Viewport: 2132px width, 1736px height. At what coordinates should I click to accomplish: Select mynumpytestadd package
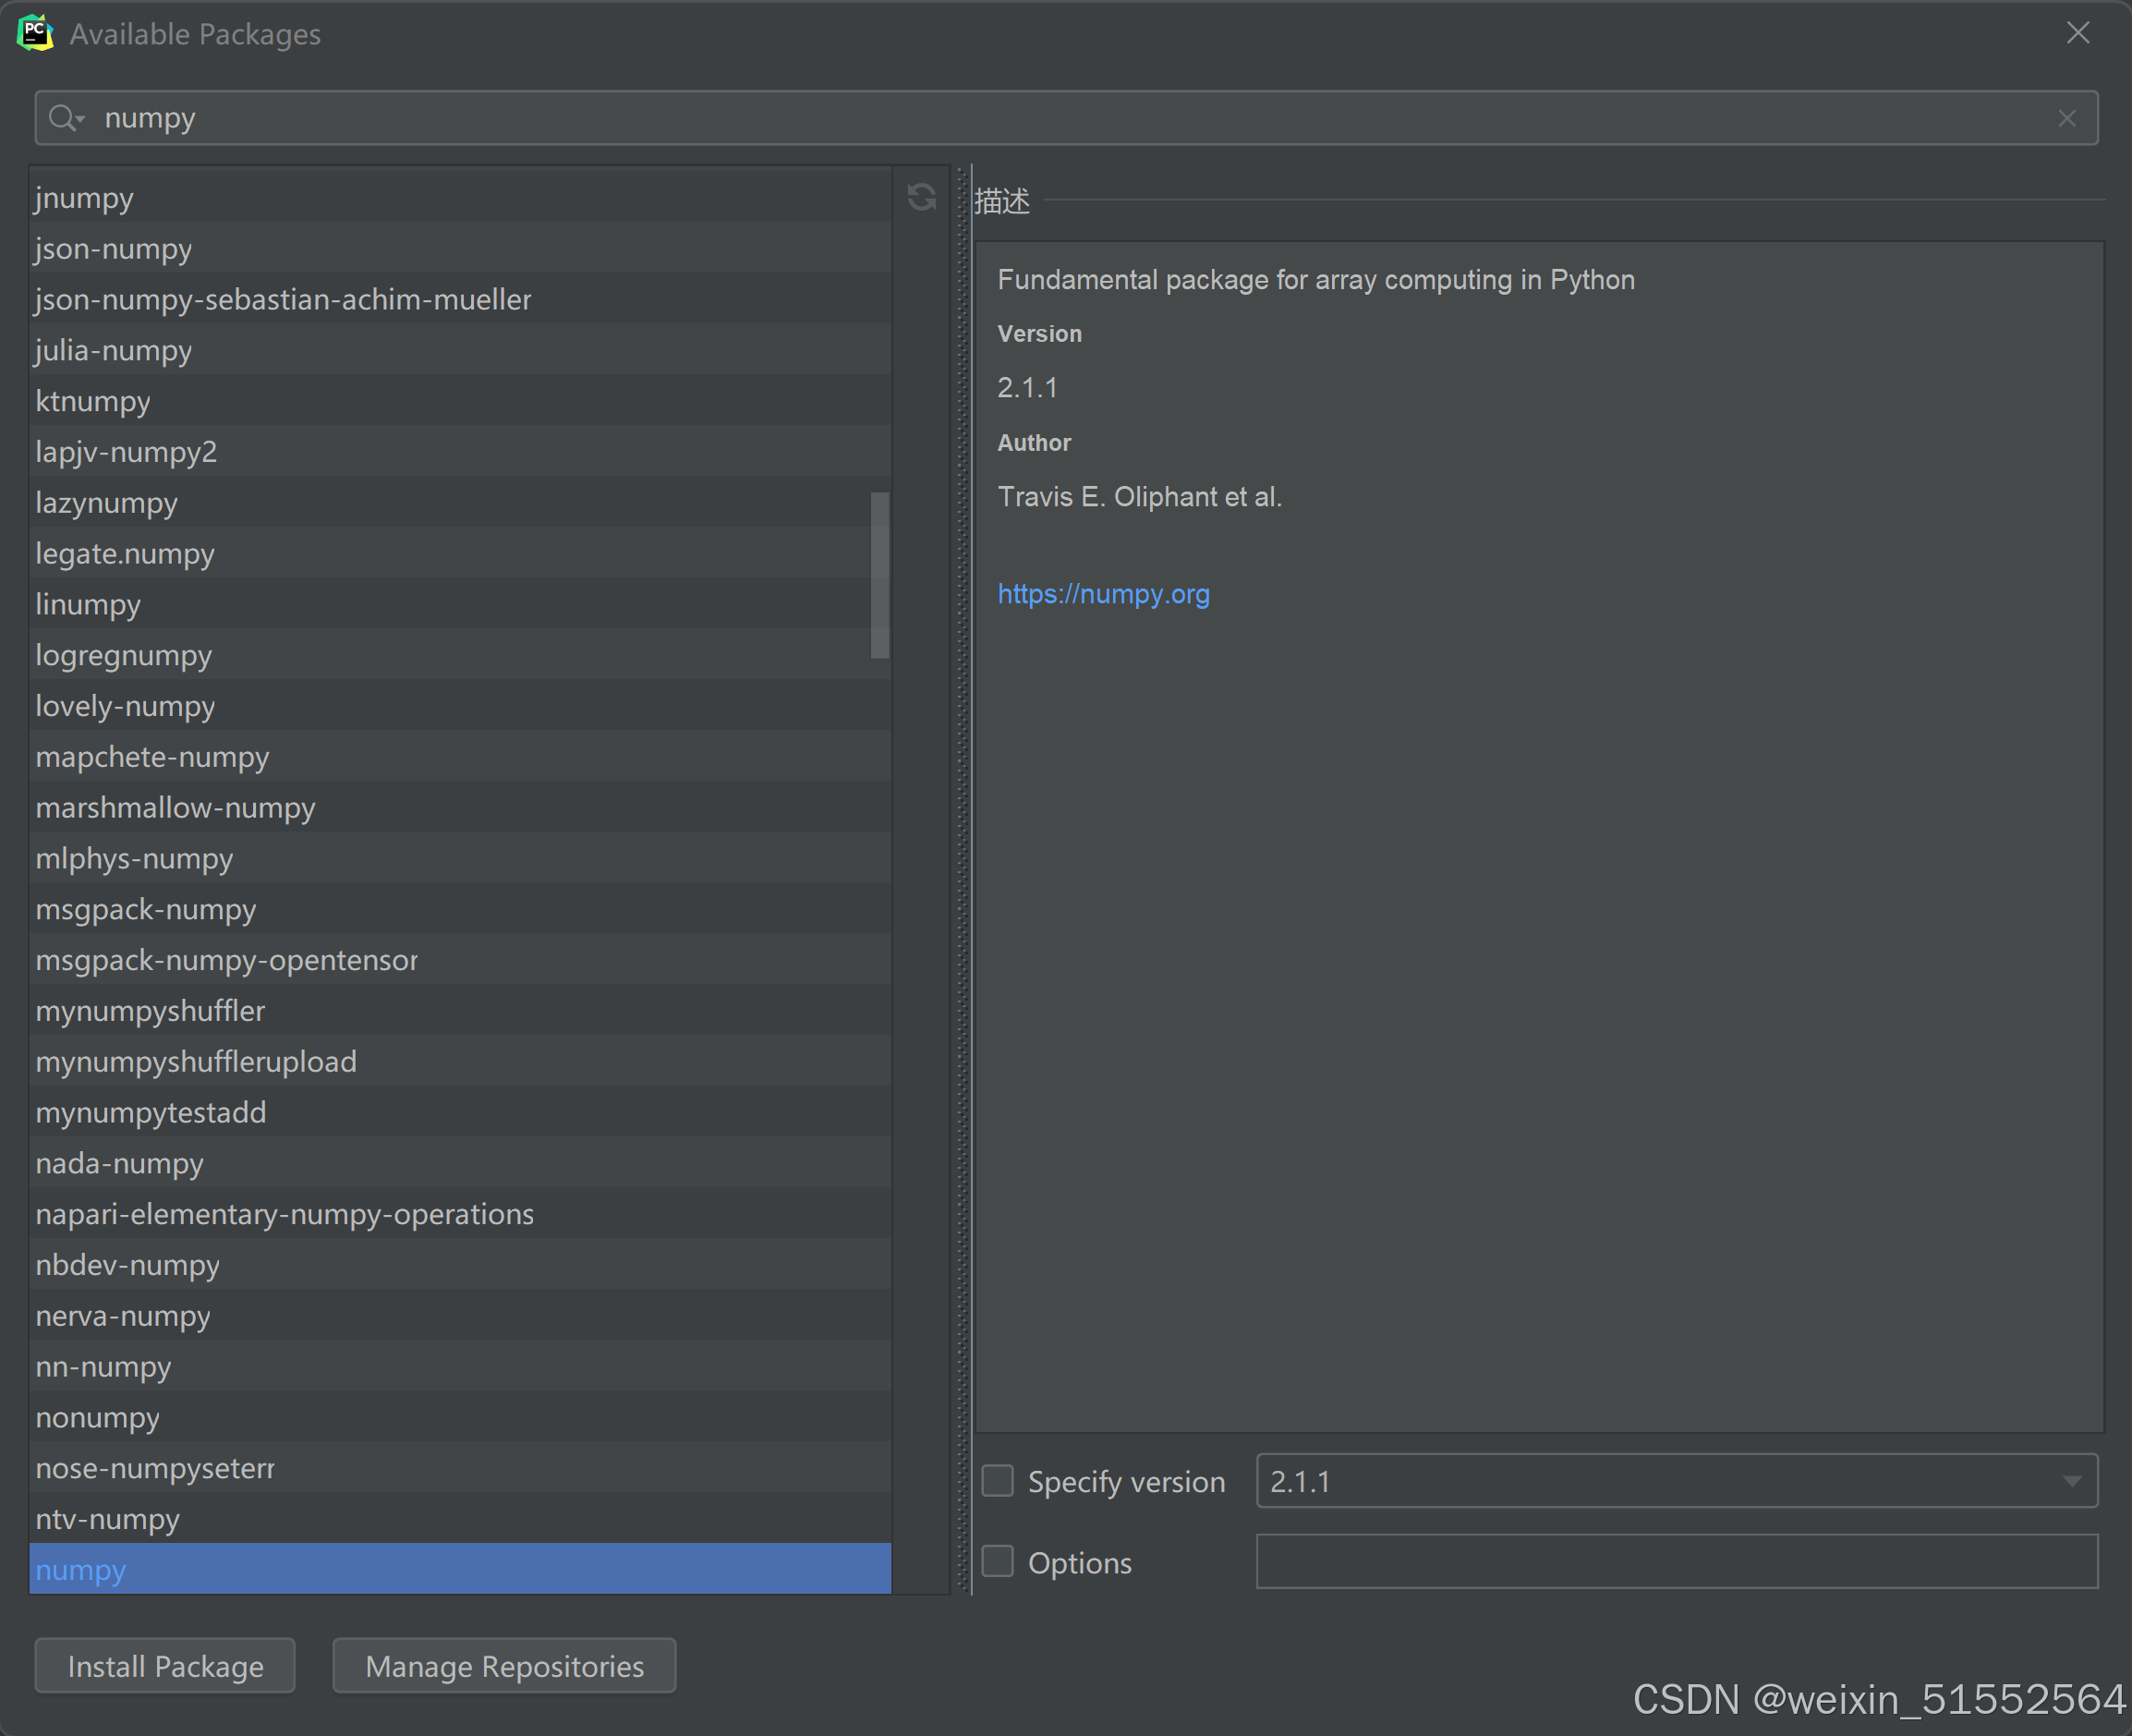pyautogui.click(x=460, y=1112)
